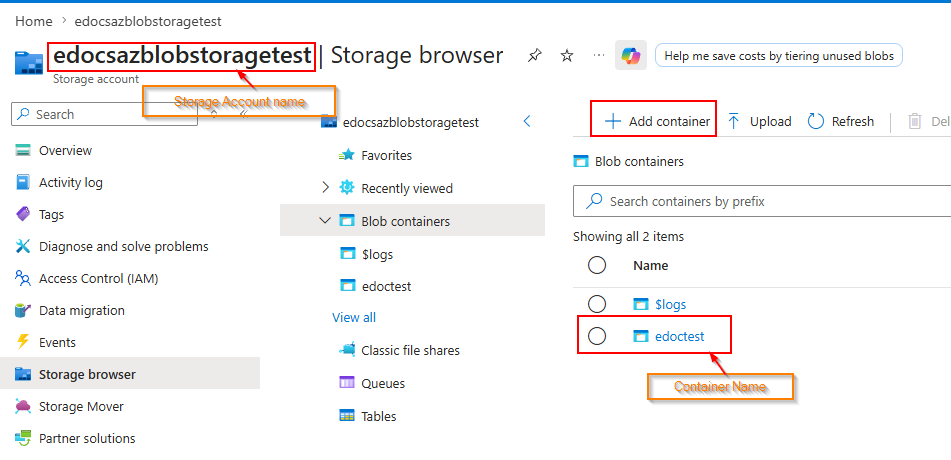
Task: Open edoctest container in the tree
Action: pos(386,286)
